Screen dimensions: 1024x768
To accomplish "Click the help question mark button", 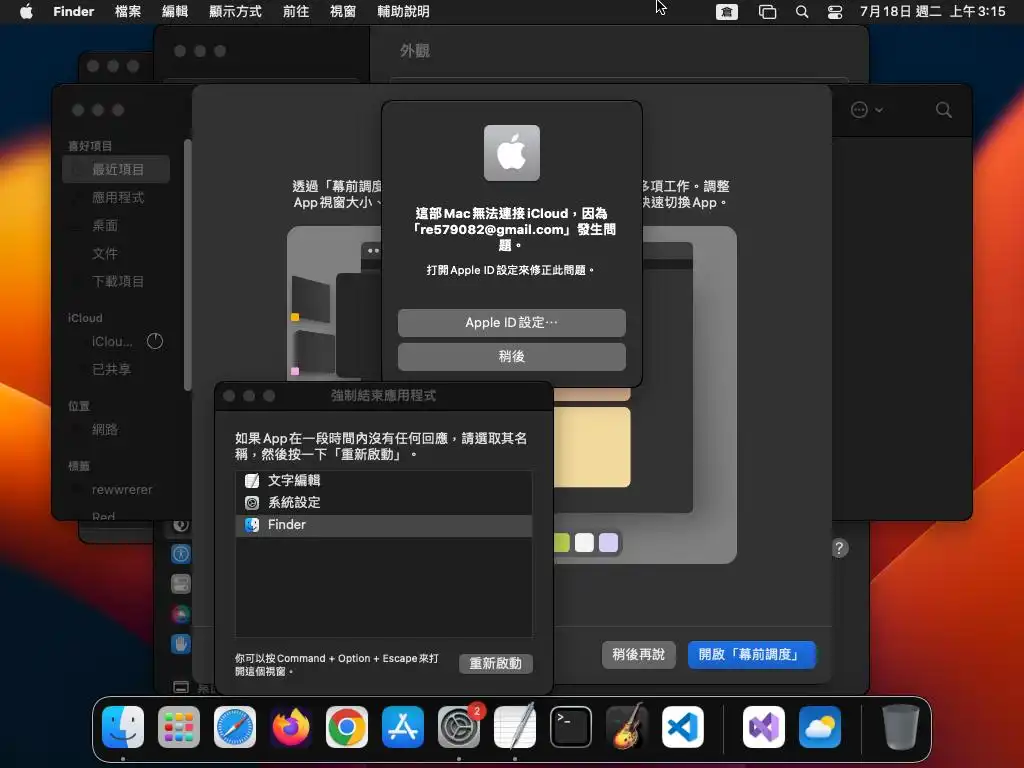I will click(840, 548).
